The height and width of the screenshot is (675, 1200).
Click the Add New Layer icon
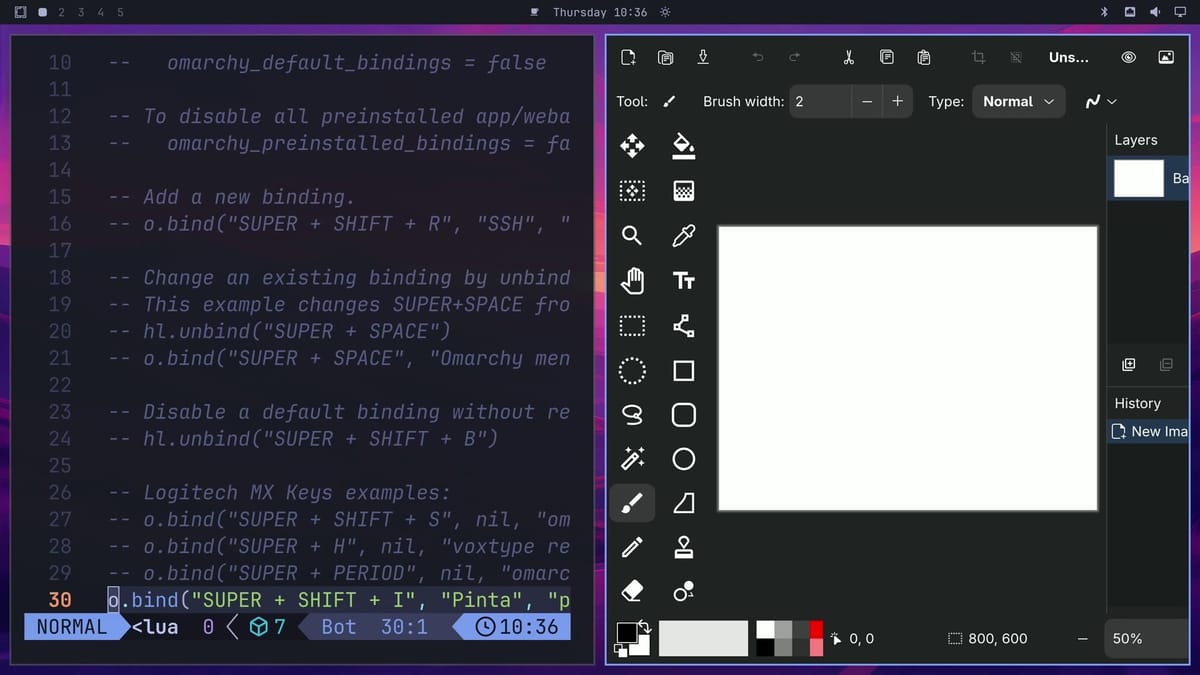point(1129,365)
